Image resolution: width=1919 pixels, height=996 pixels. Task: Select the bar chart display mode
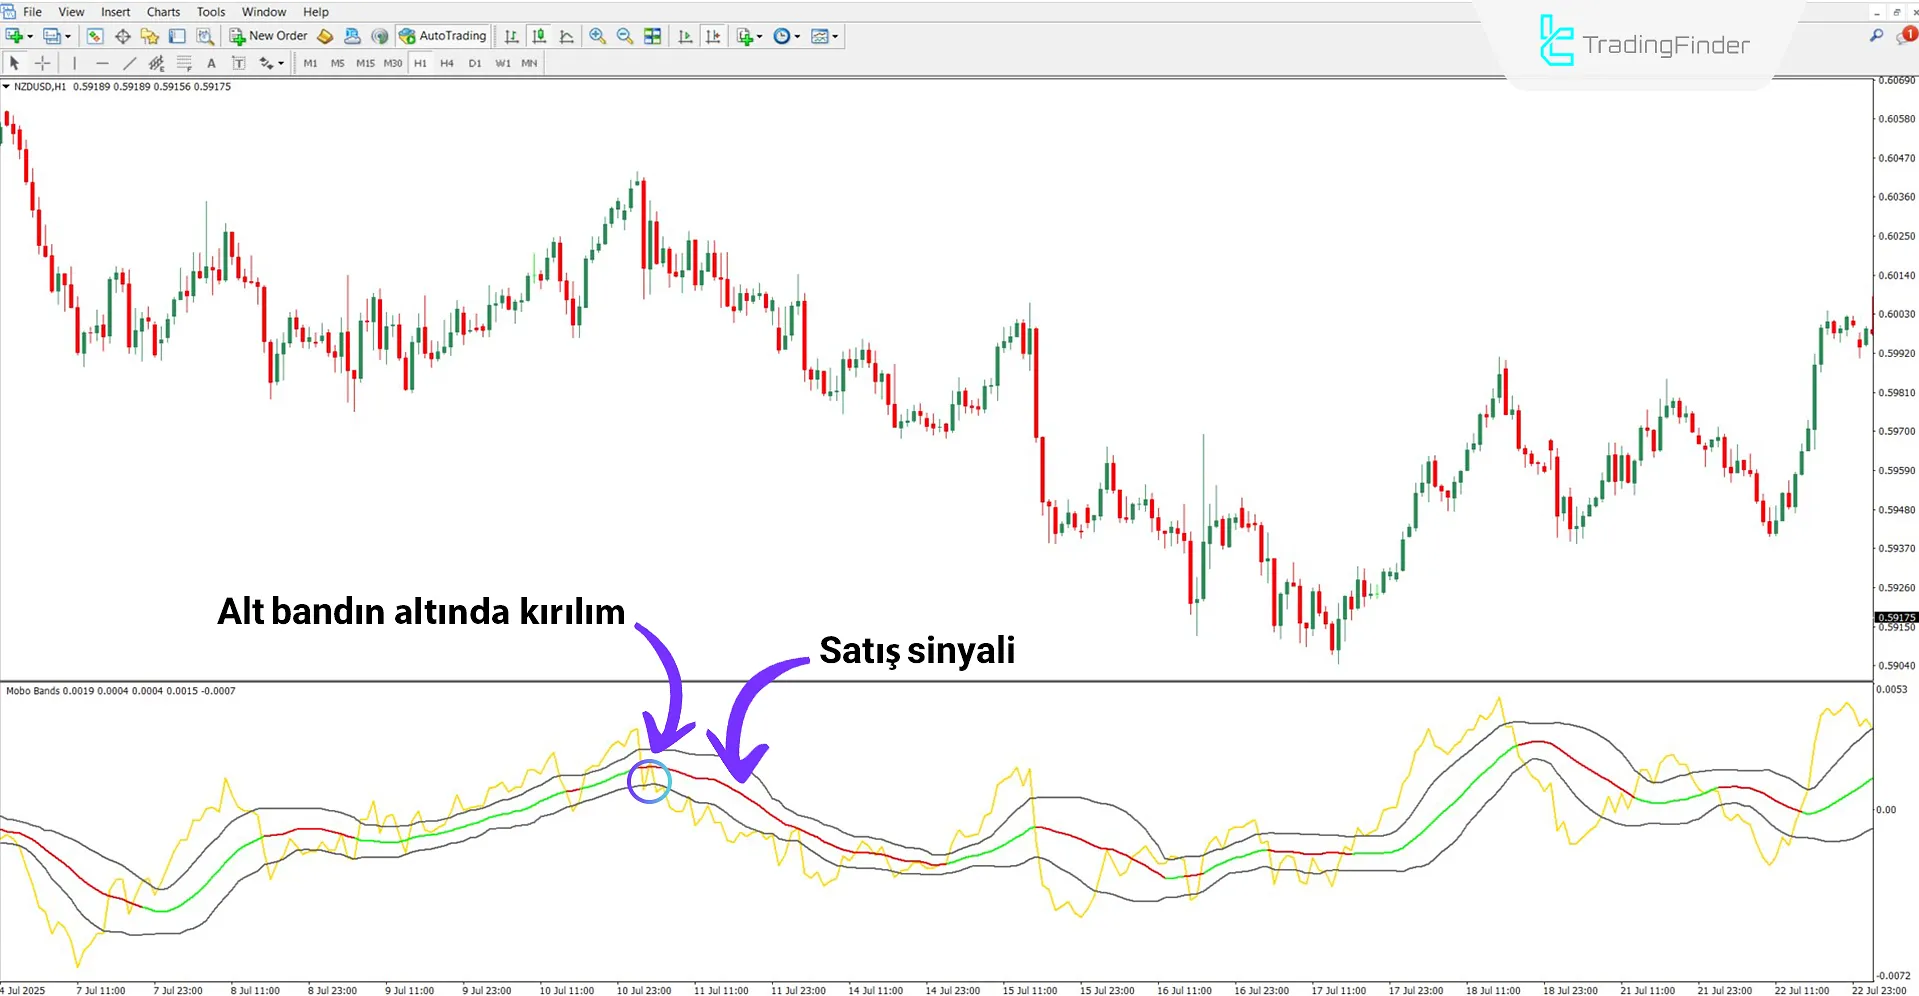(x=511, y=36)
